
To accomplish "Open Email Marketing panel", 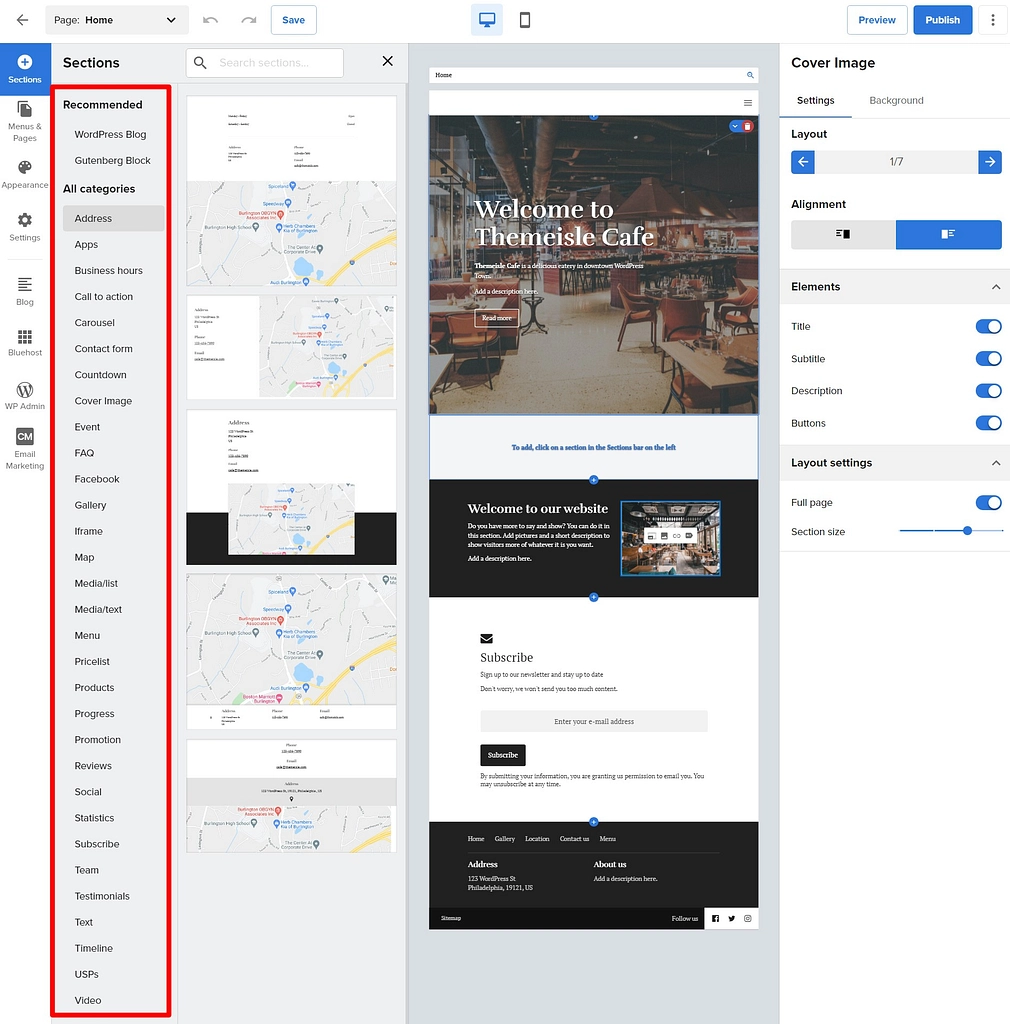I will 25,449.
